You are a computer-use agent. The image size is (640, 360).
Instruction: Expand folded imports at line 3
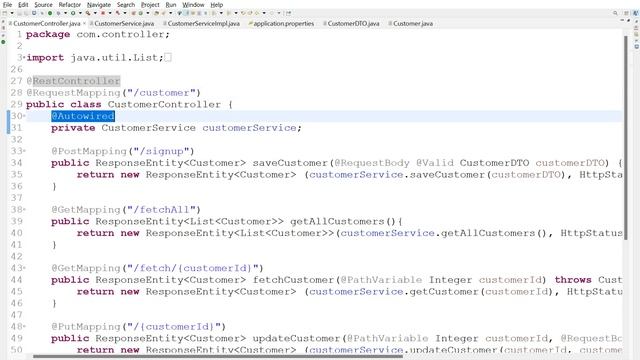(x=24, y=57)
